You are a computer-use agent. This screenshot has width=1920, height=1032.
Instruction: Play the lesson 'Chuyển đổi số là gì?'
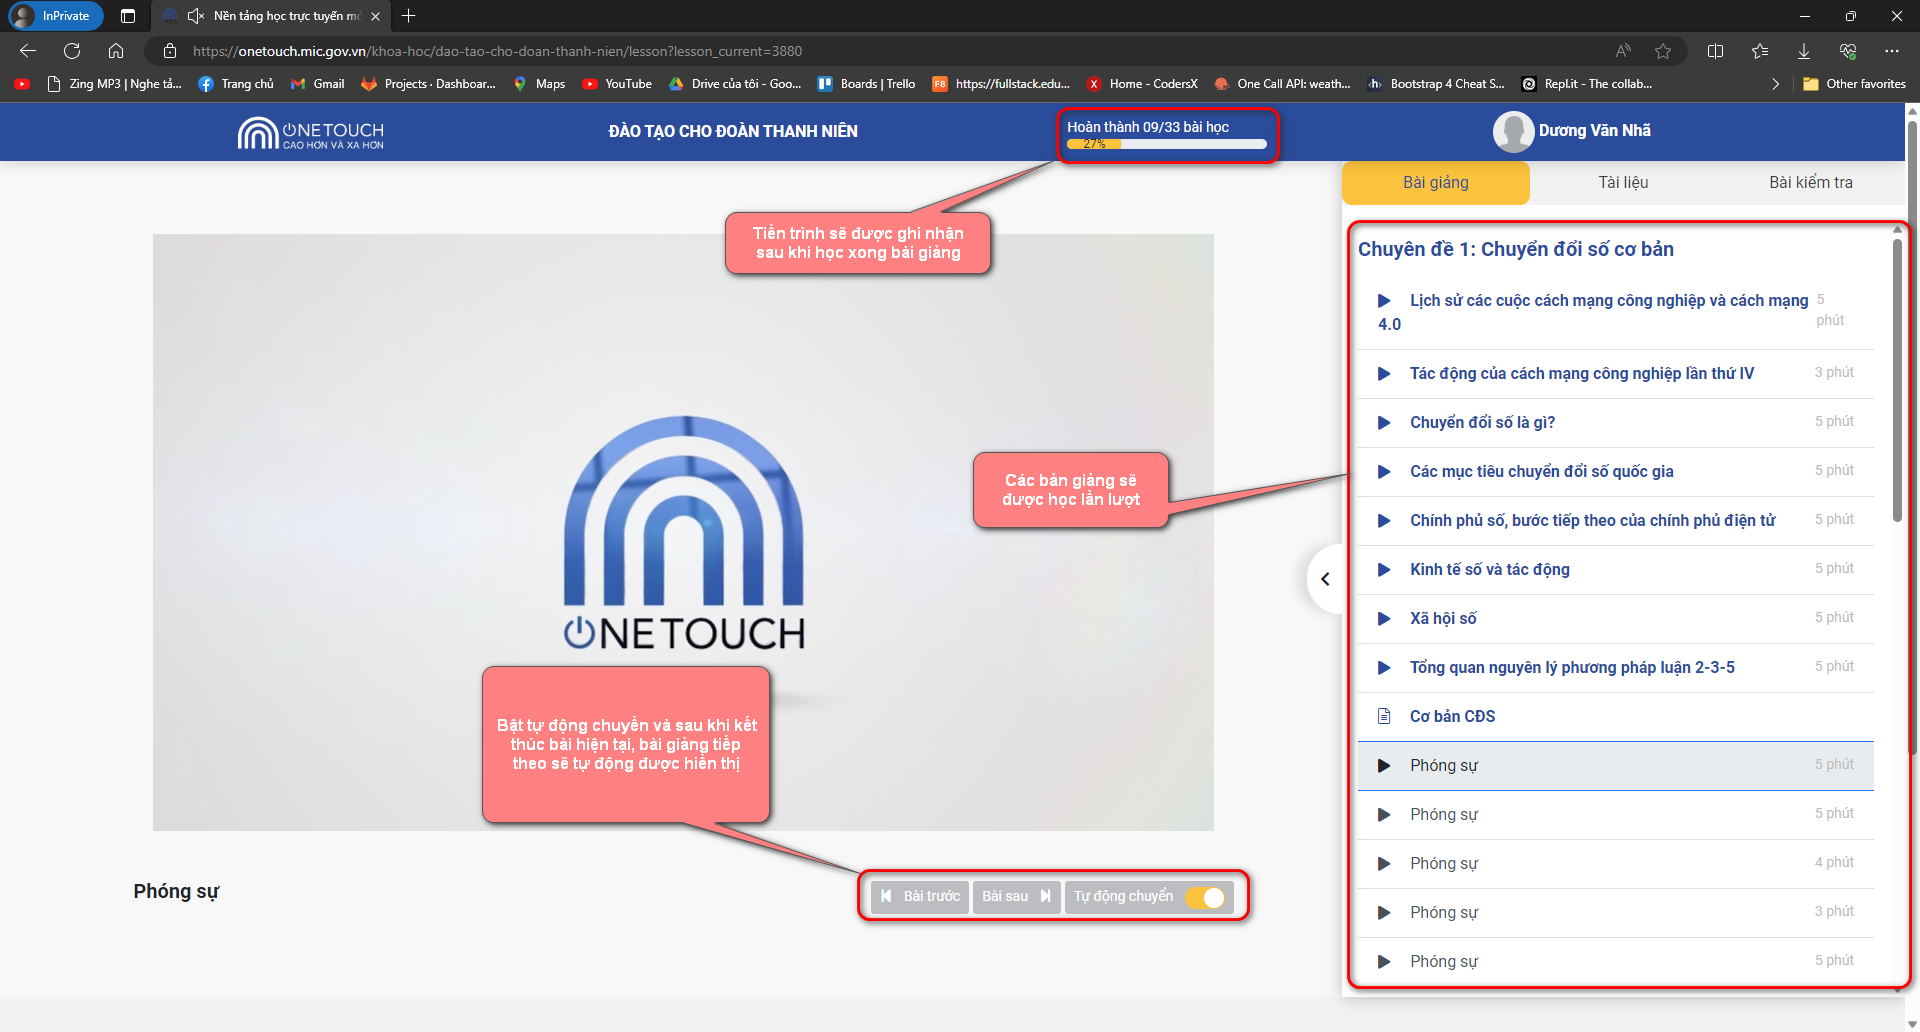[x=1384, y=423]
